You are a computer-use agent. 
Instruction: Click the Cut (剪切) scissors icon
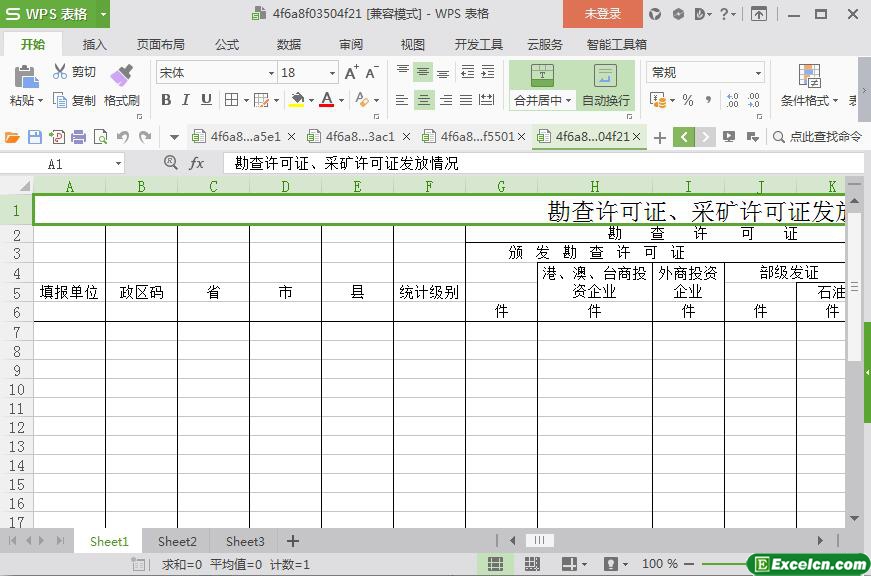pyautogui.click(x=60, y=72)
